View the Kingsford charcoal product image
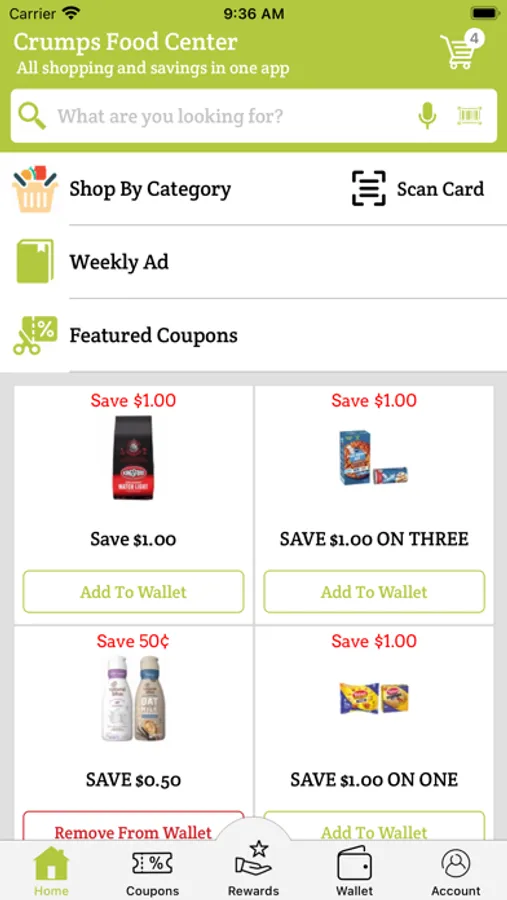Viewport: 507px width, 900px height. pyautogui.click(x=133, y=457)
